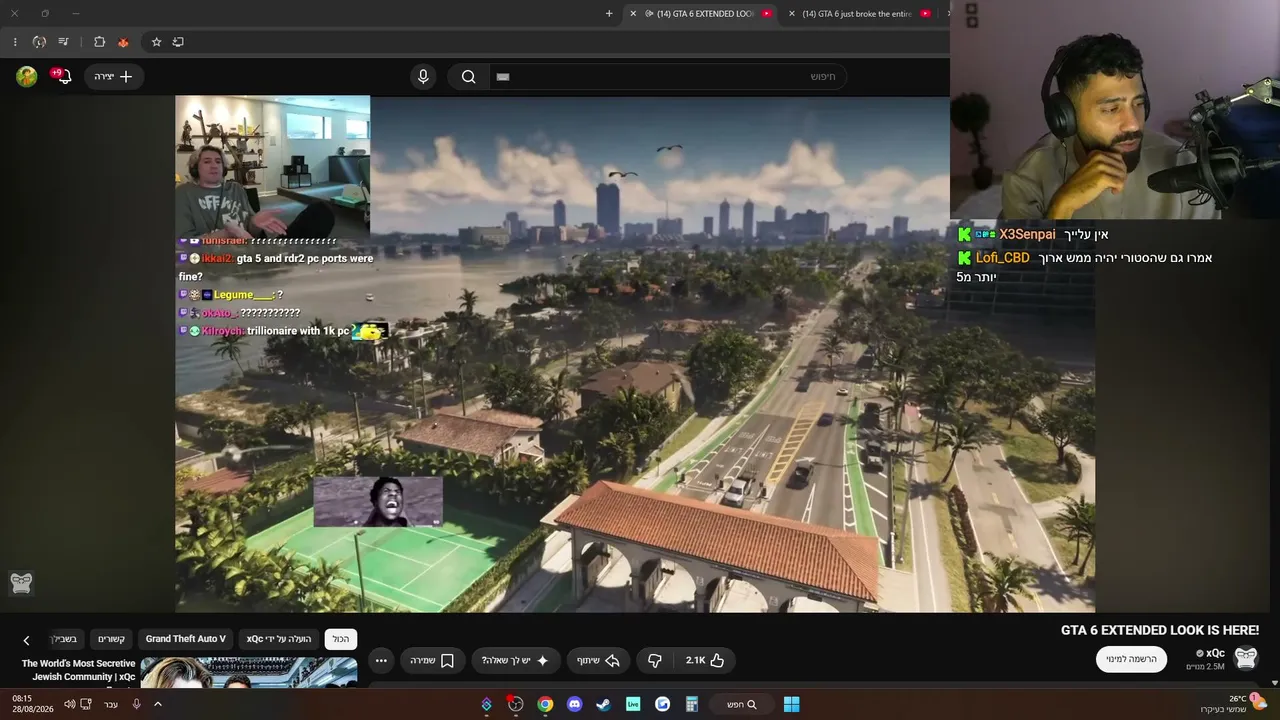Collapse related chips with the arrow

26,640
